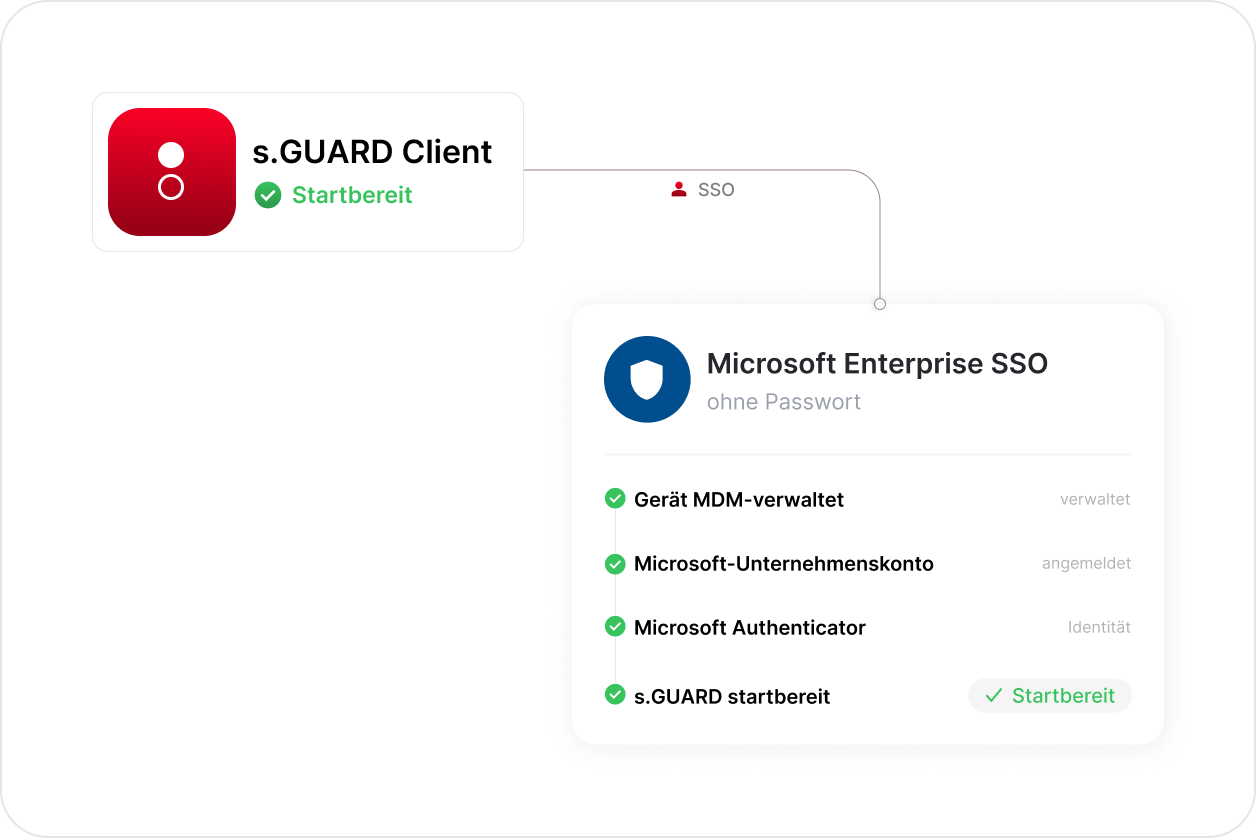The image size is (1256, 838).
Task: Click the green check for Microsoft Authenticator
Action: [615, 627]
